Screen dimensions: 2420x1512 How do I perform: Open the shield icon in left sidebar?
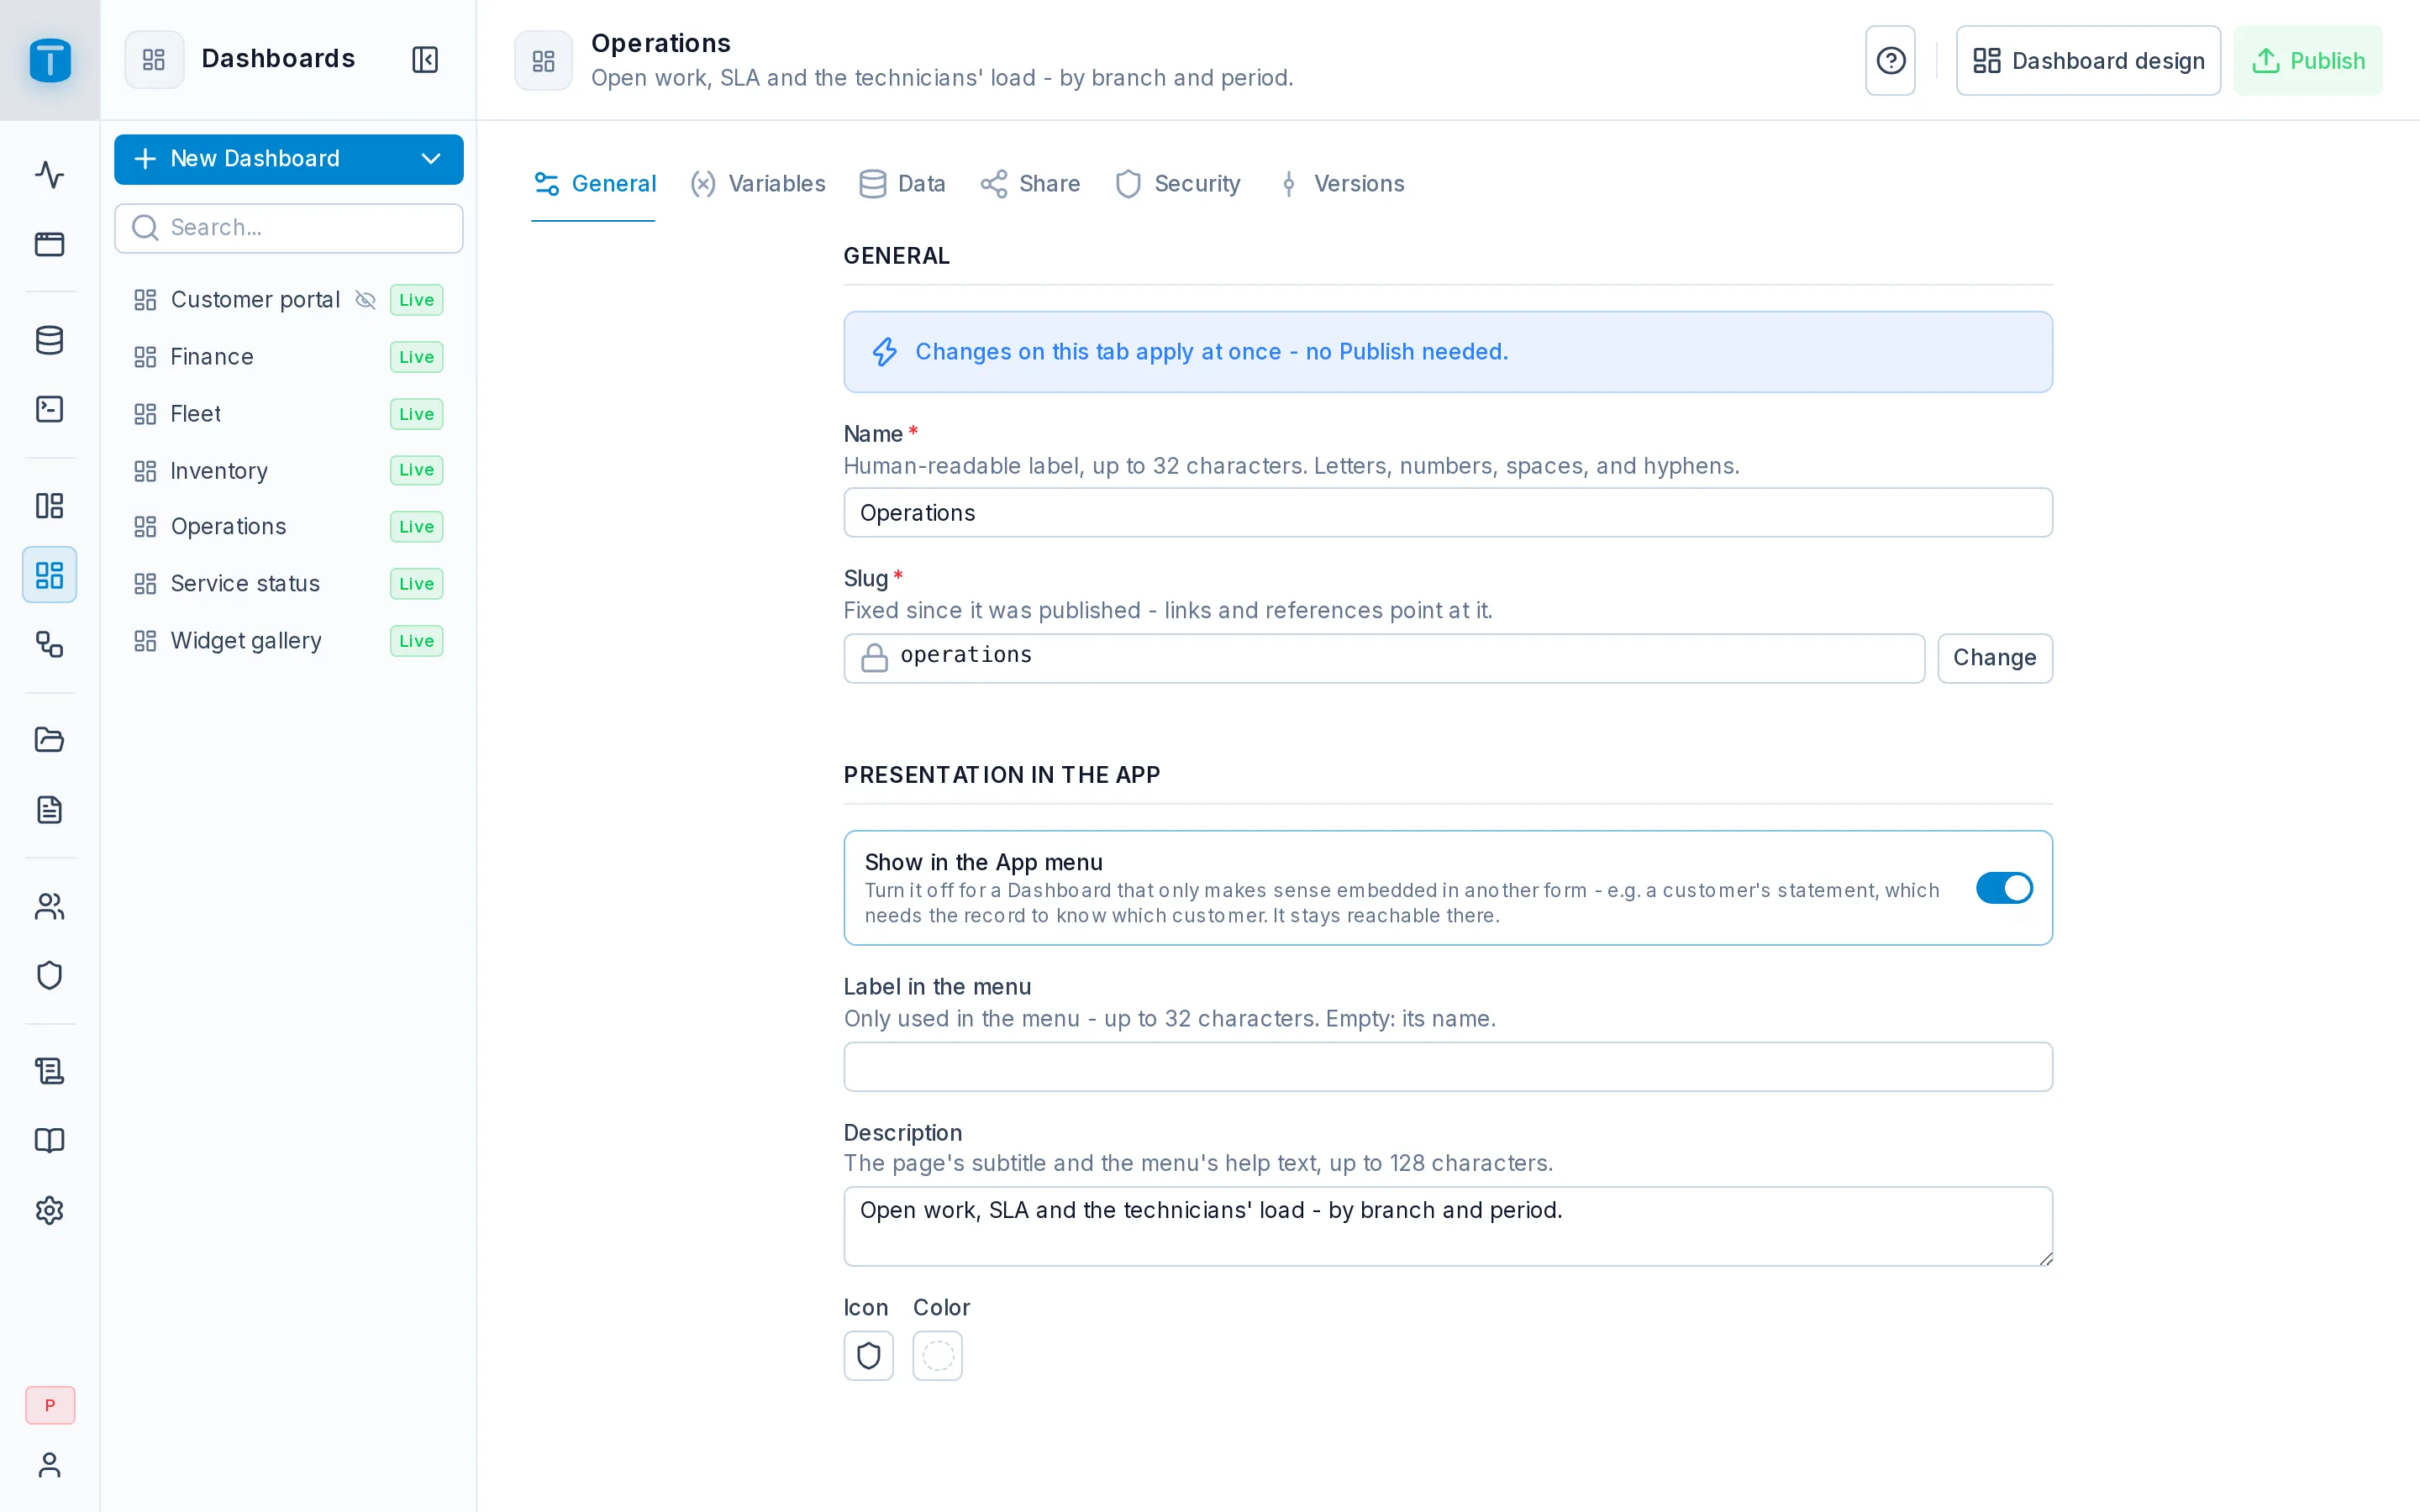coord(50,975)
